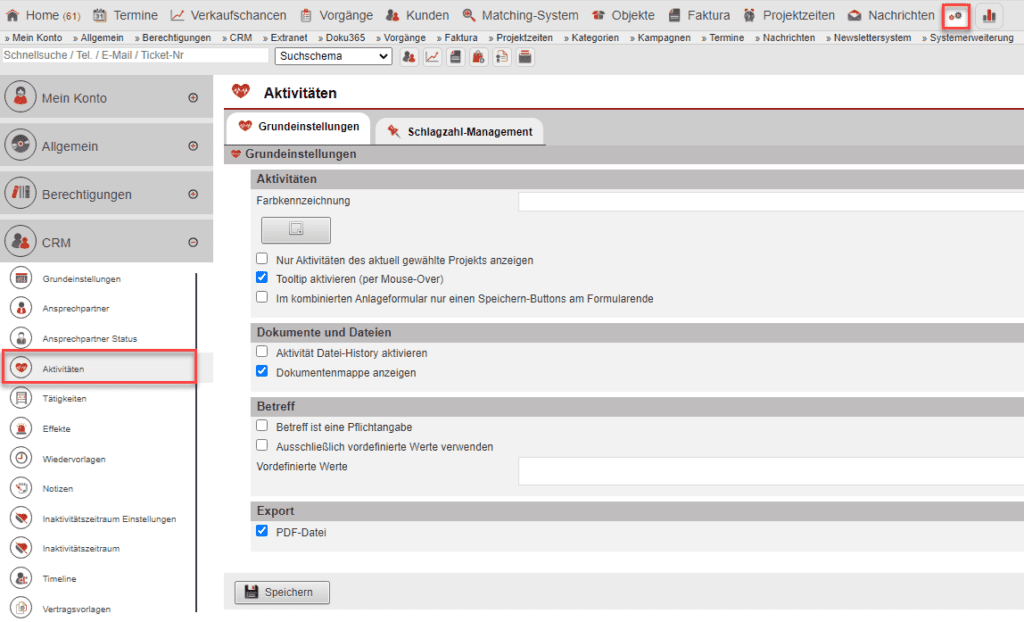The image size is (1024, 622).
Task: Enable the Aktivität Datei-History aktivieren checkbox
Action: (262, 349)
